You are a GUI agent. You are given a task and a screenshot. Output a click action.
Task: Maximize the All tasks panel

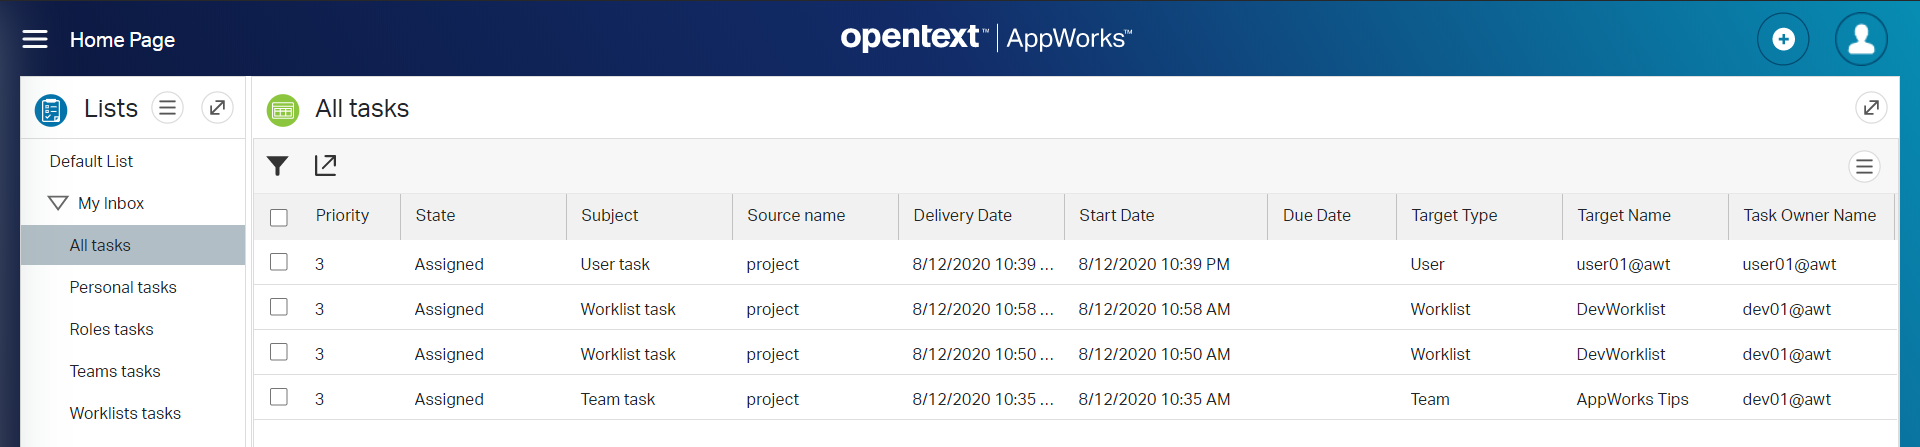[x=1870, y=108]
